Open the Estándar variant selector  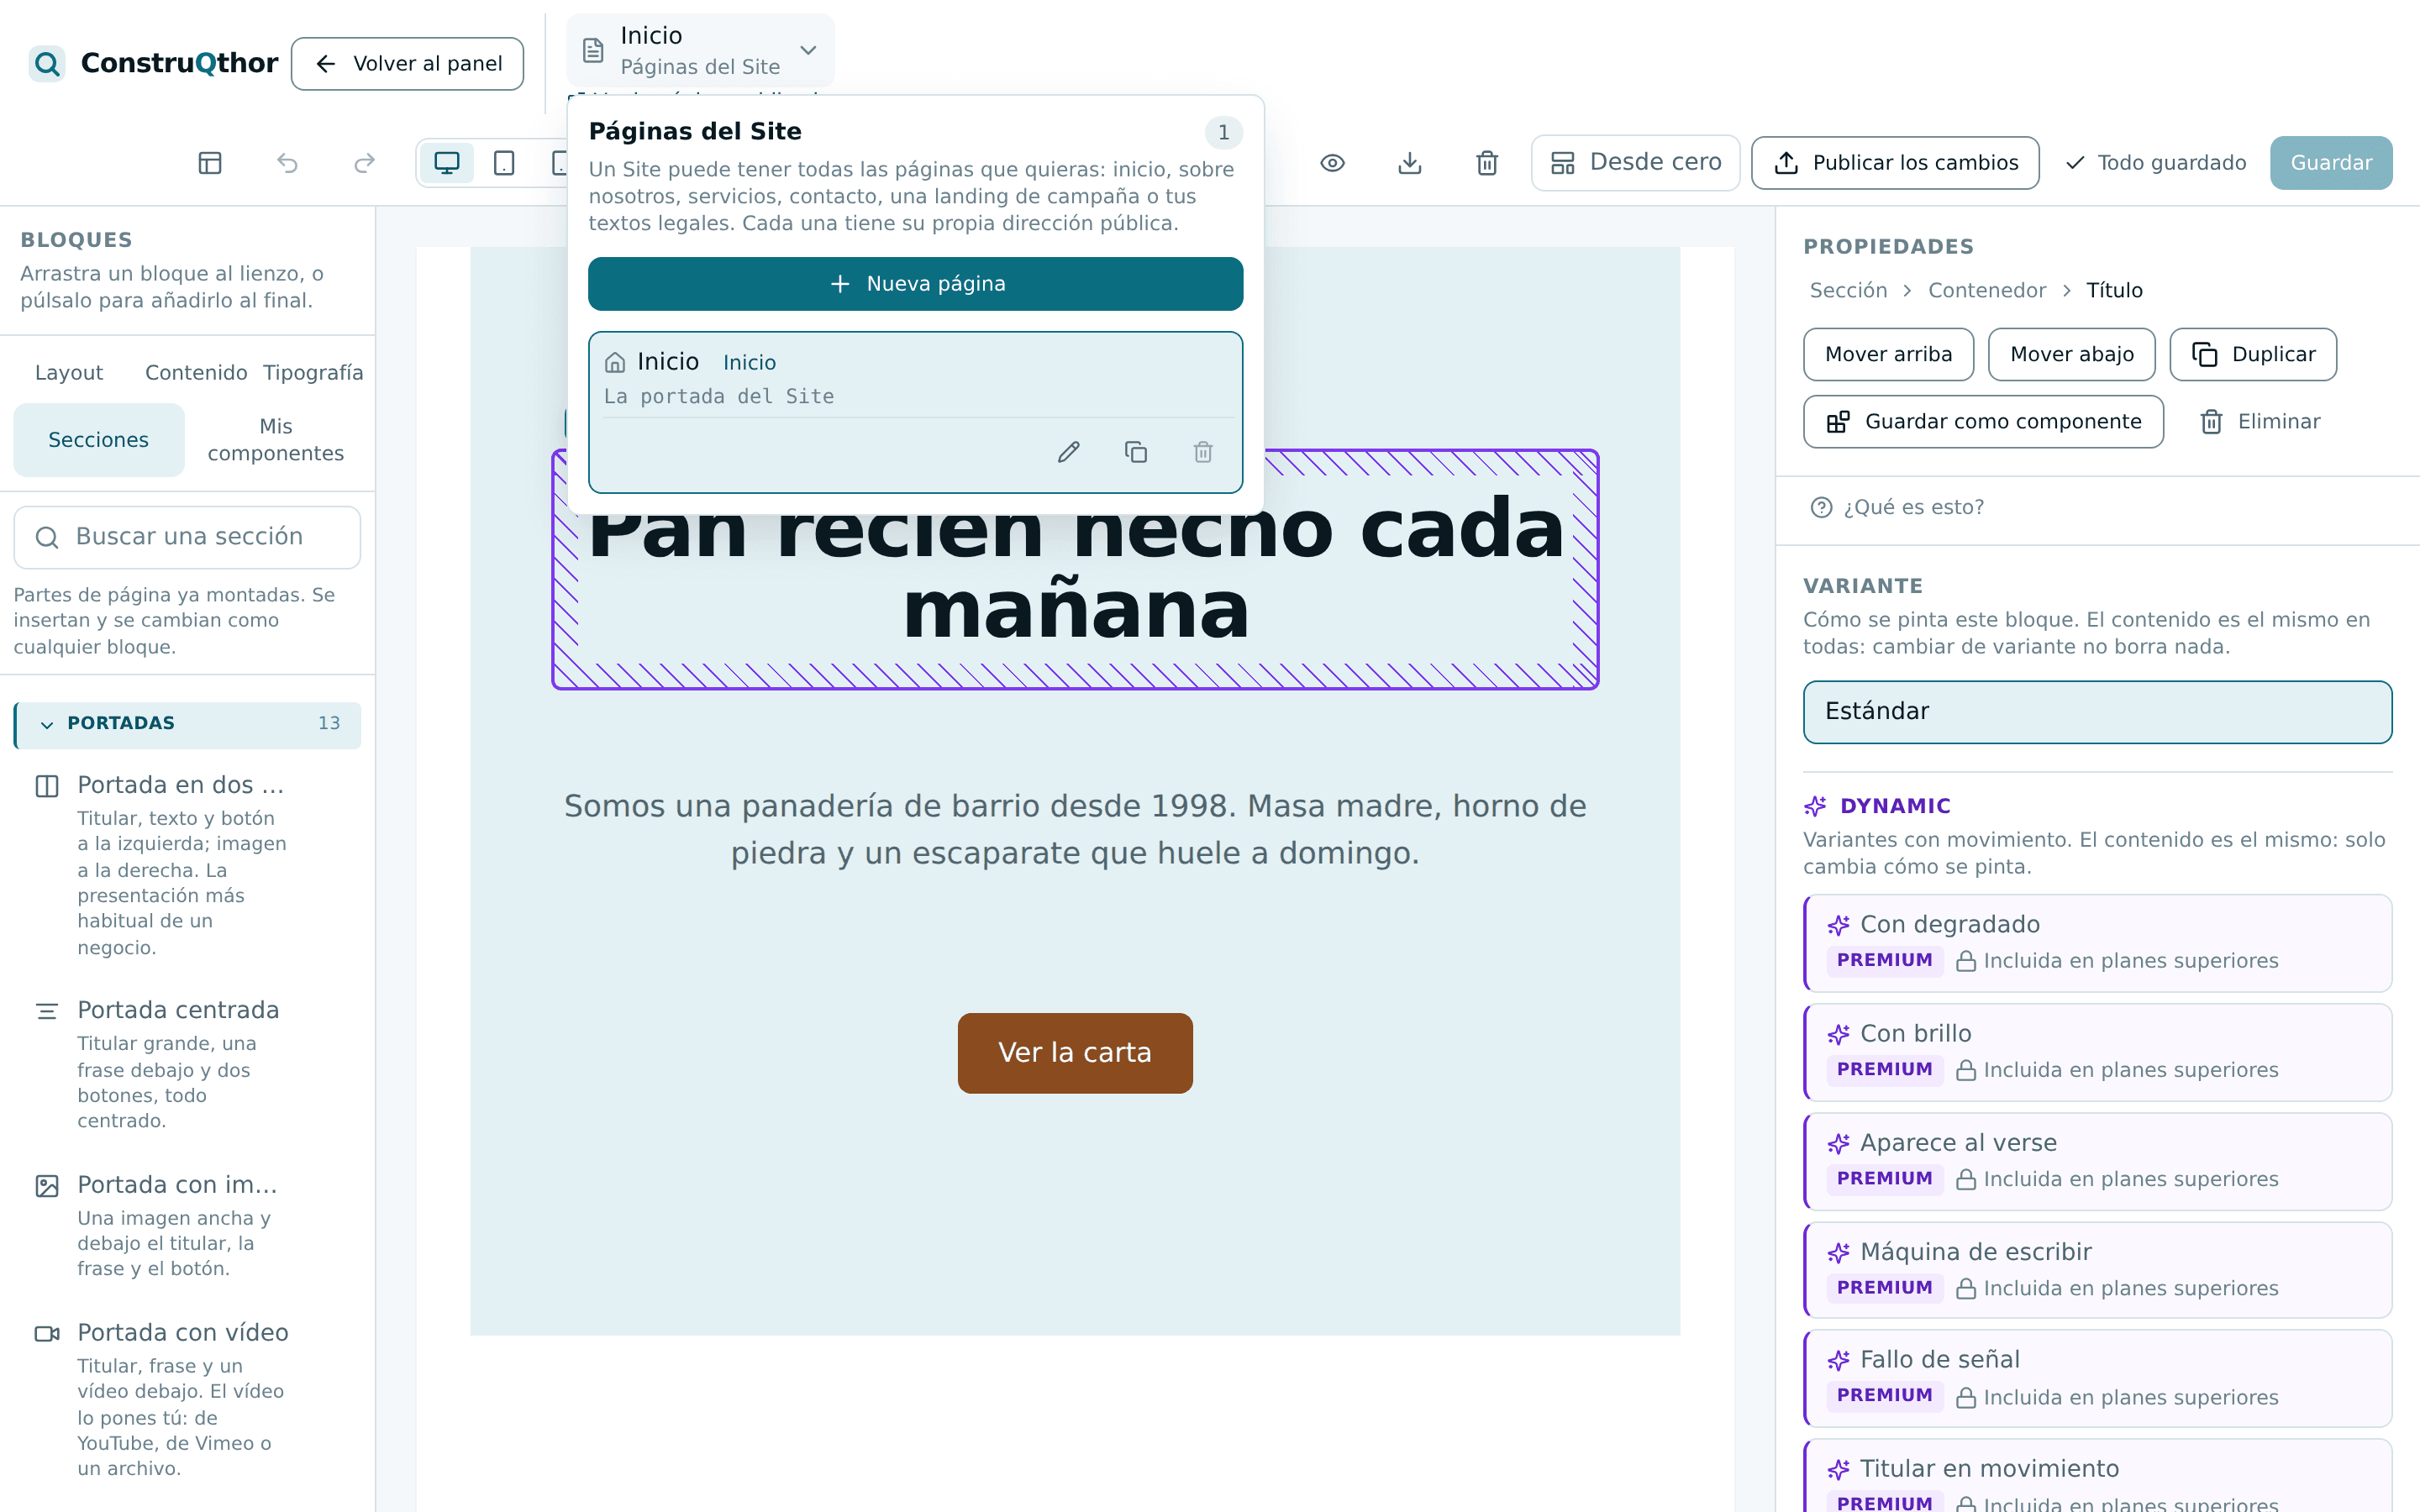[2097, 711]
